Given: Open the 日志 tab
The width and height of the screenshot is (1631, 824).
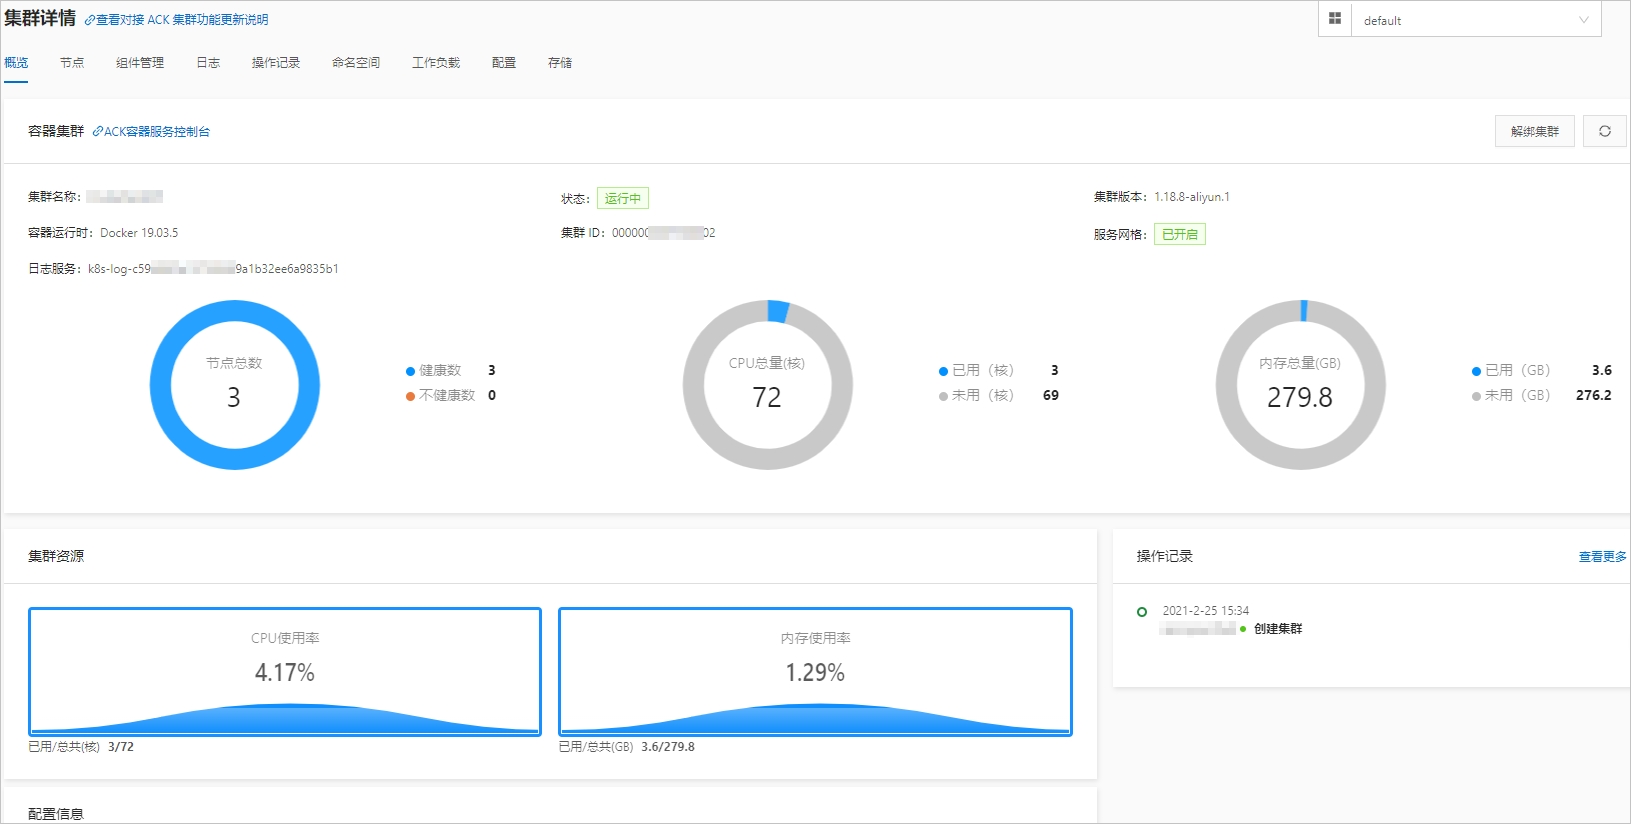Looking at the screenshot, I should pos(208,62).
